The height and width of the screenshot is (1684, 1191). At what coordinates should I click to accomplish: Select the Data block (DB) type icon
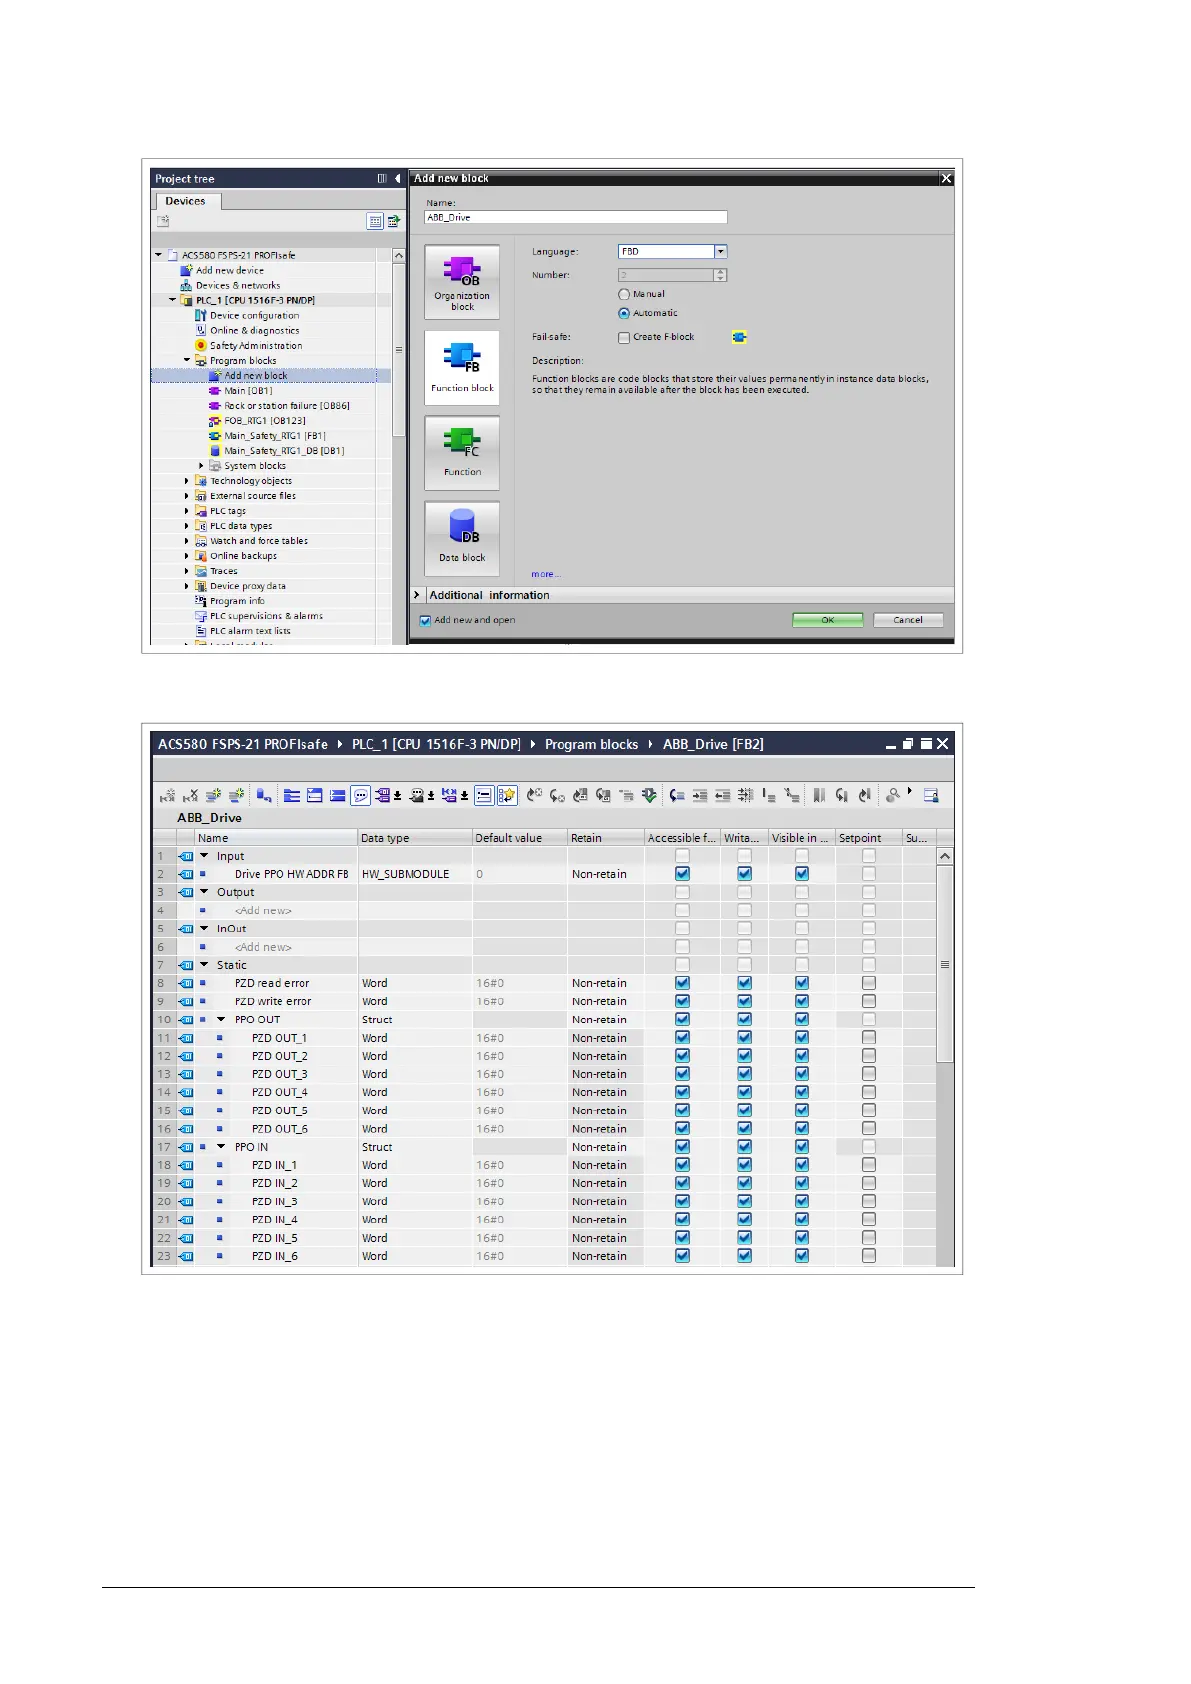[462, 537]
